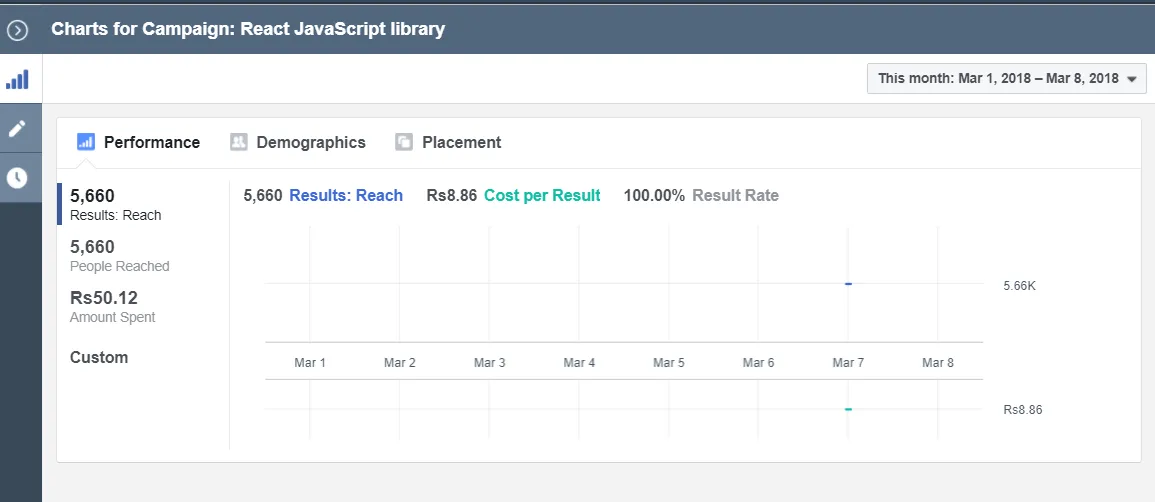Click the Placement tab icon
This screenshot has width=1155, height=502.
click(x=404, y=142)
